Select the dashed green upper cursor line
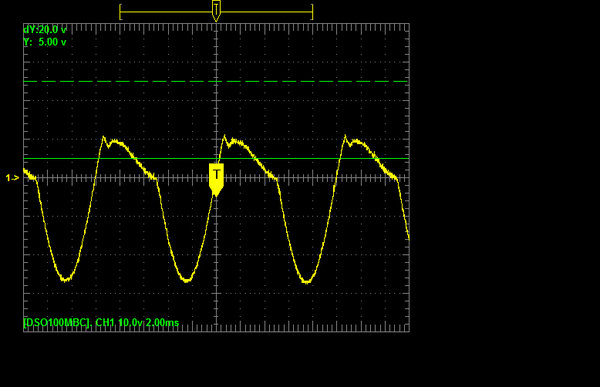Screen dimensions: 600x387 pyautogui.click(x=216, y=82)
